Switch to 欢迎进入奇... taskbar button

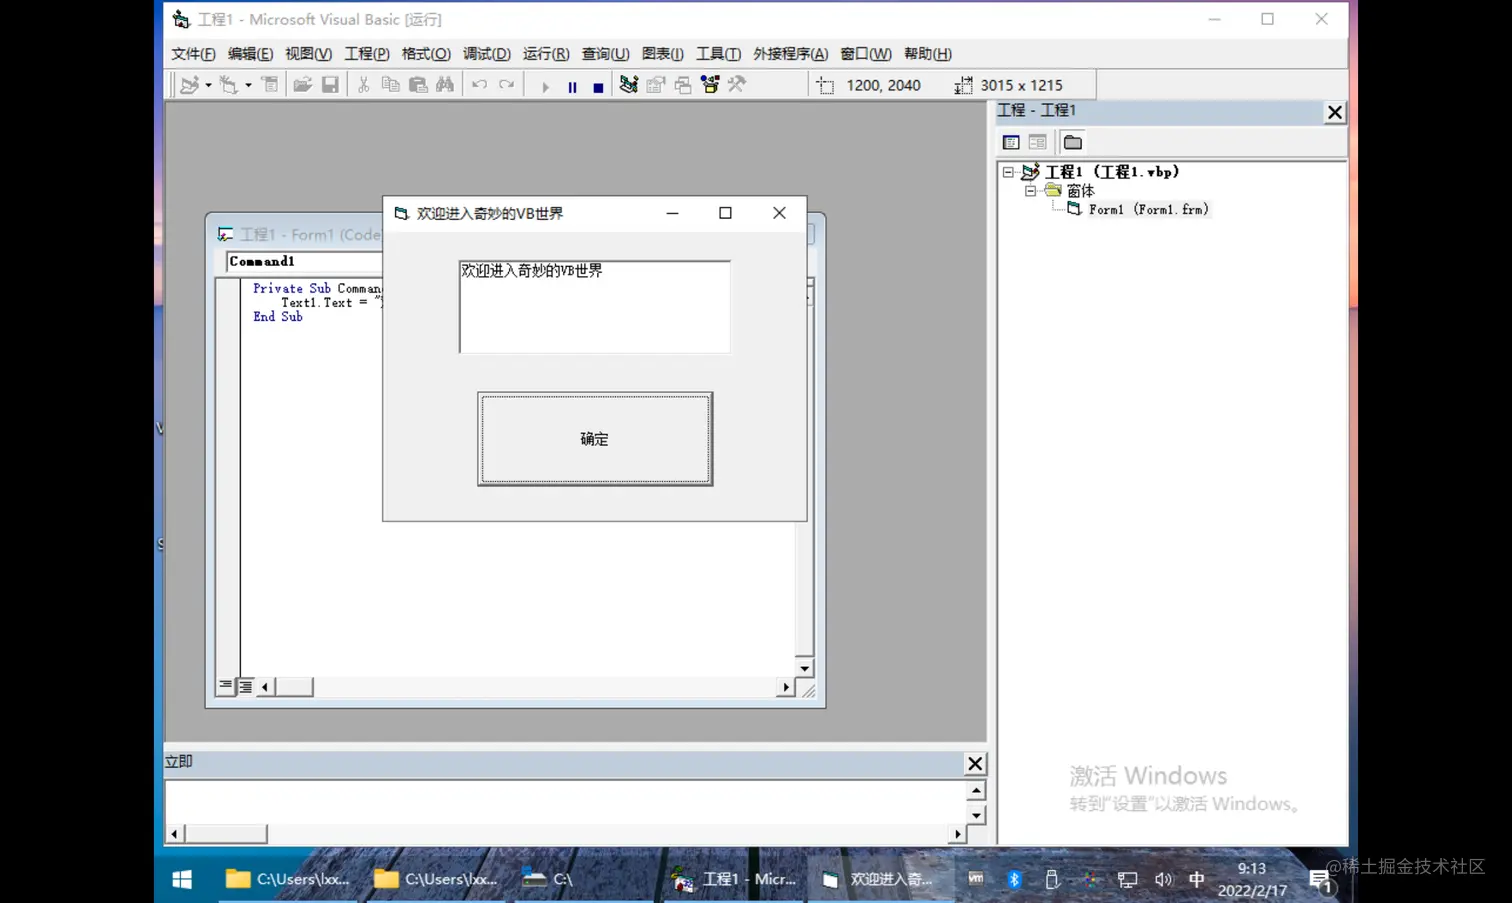click(880, 879)
